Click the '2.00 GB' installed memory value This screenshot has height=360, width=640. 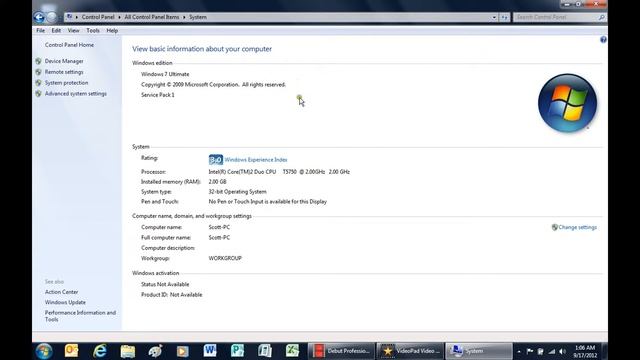click(x=217, y=182)
